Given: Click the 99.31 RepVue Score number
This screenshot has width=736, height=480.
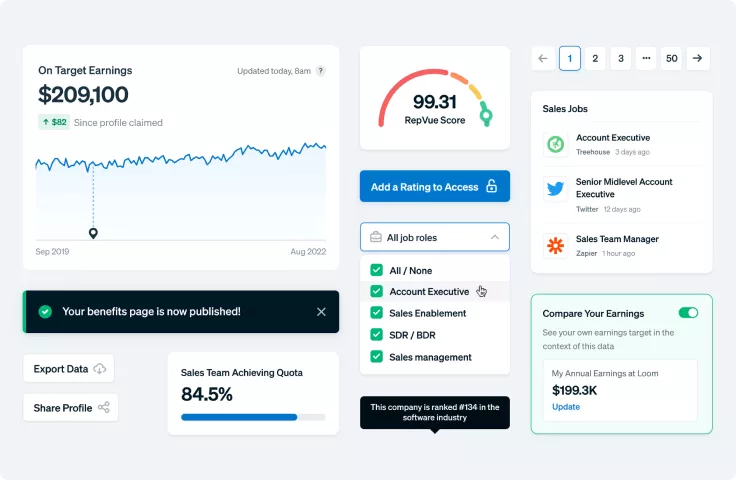Looking at the screenshot, I should [x=435, y=102].
